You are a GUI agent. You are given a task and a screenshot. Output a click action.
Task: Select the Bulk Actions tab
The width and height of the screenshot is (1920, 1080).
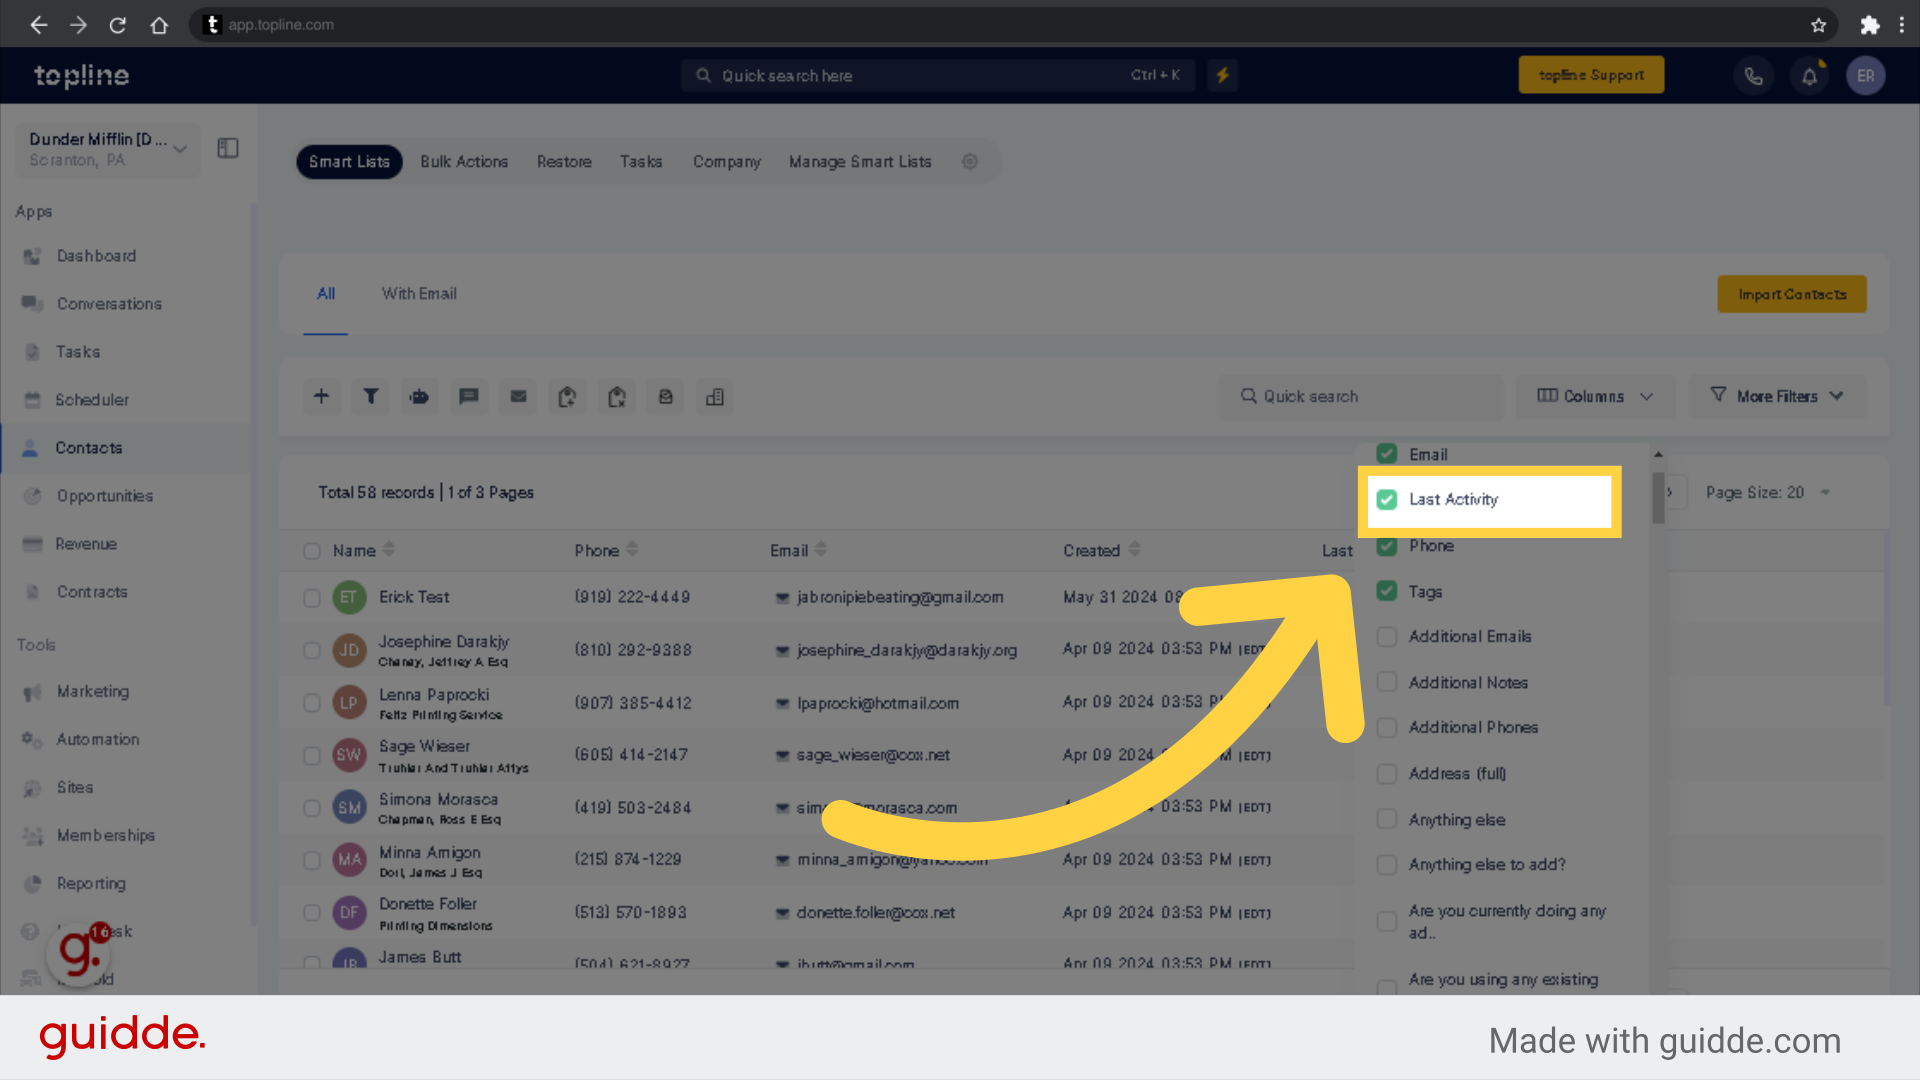coord(464,161)
